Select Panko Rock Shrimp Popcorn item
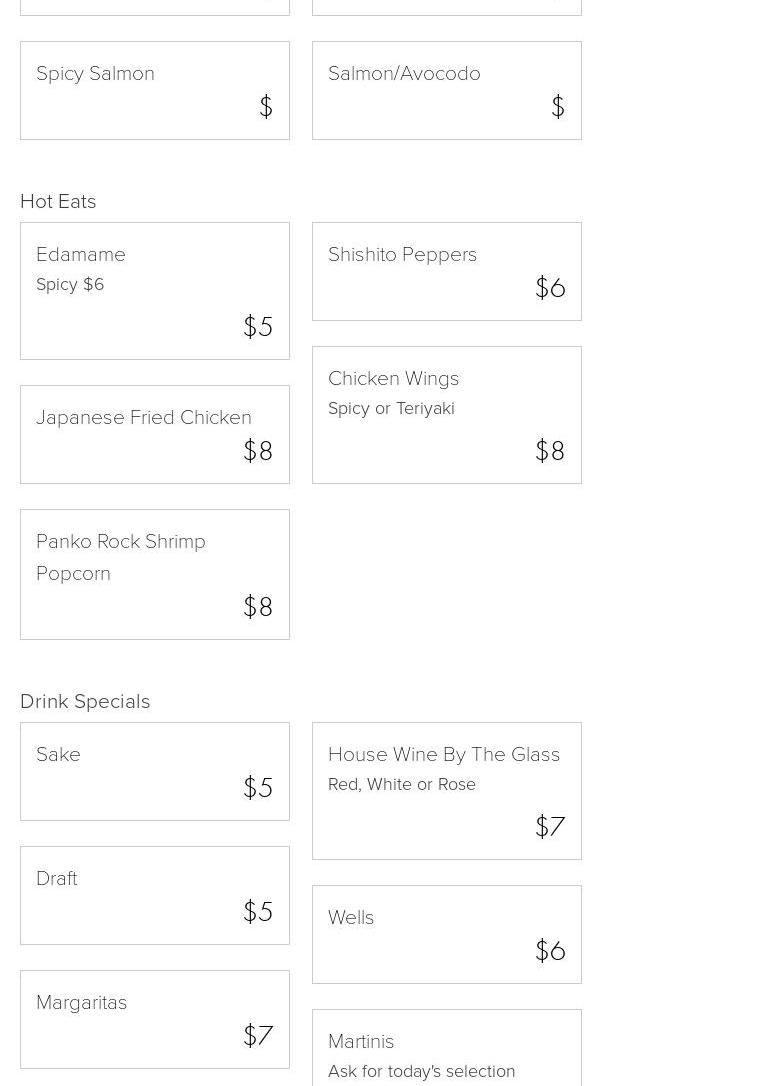Screen dimensions: 770x1086 pyautogui.click(x=155, y=574)
